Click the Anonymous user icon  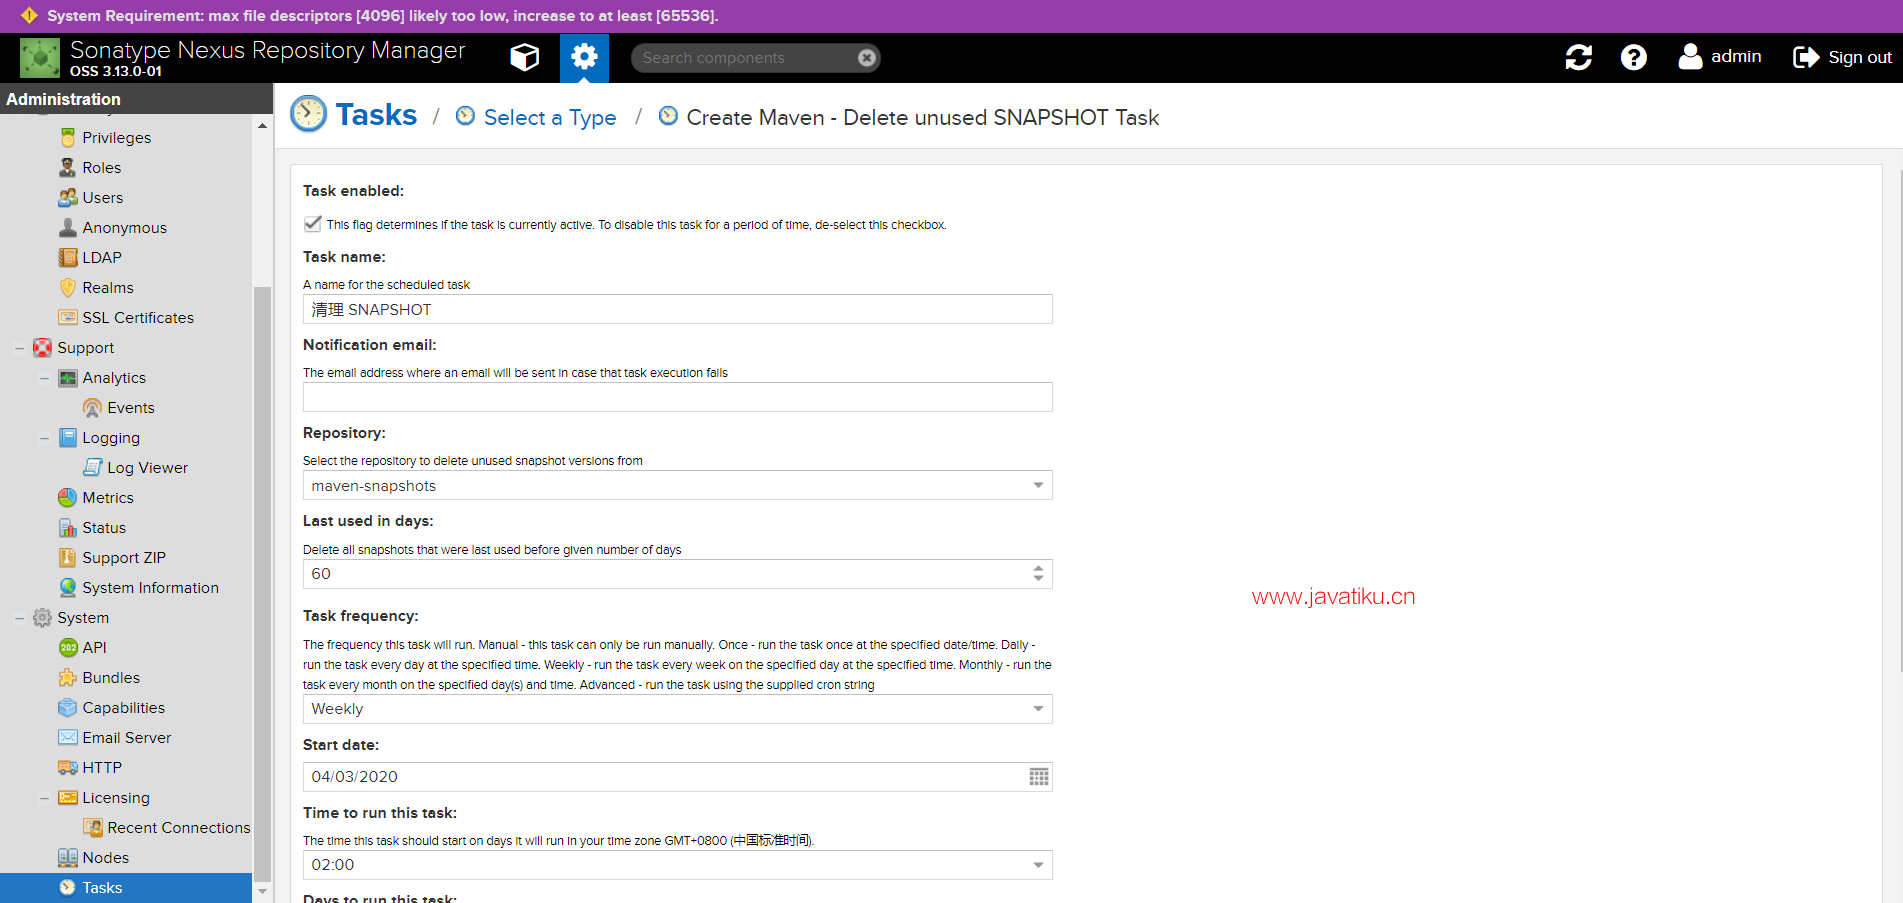[68, 227]
